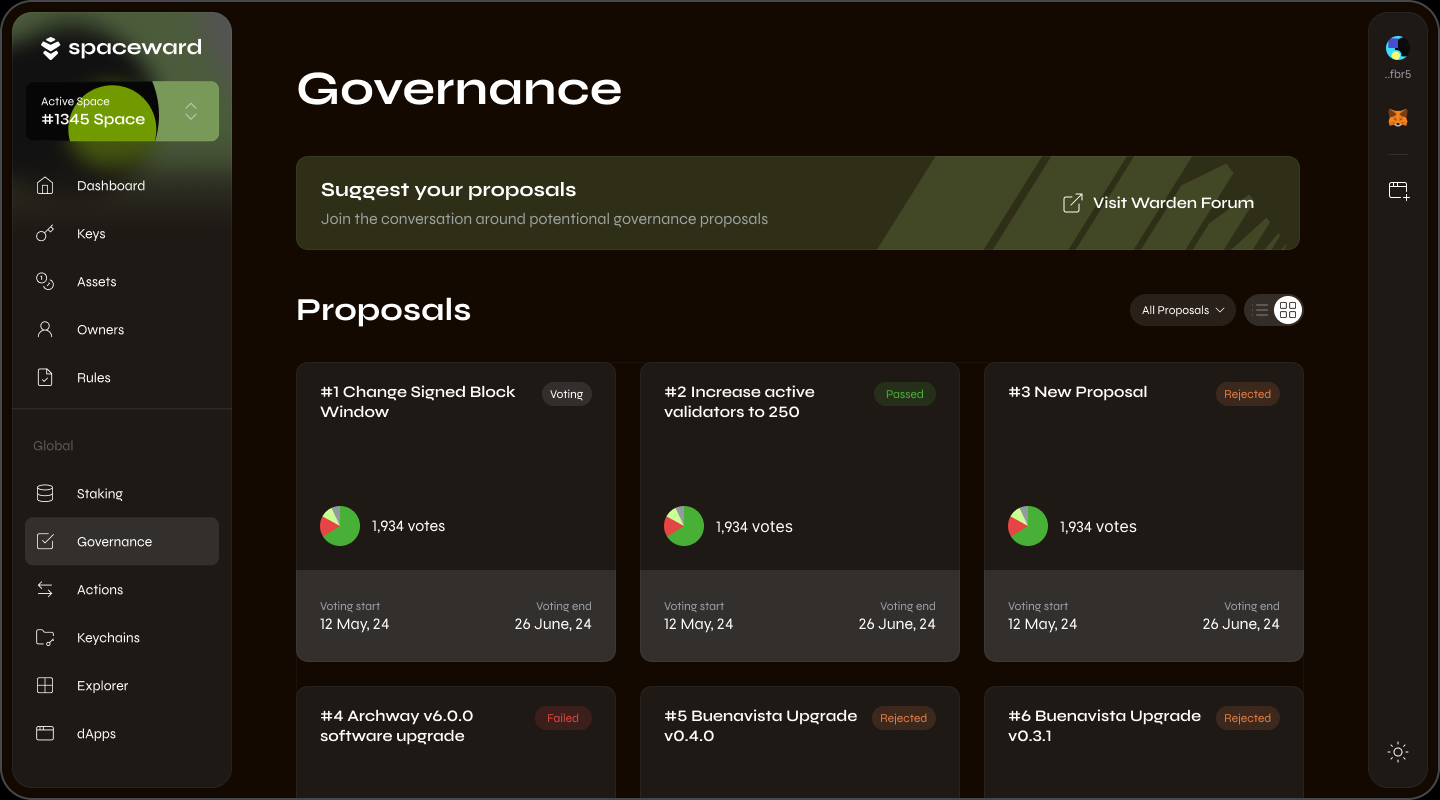The image size is (1440, 800).
Task: Switch proposals to grid view
Action: tap(1288, 310)
